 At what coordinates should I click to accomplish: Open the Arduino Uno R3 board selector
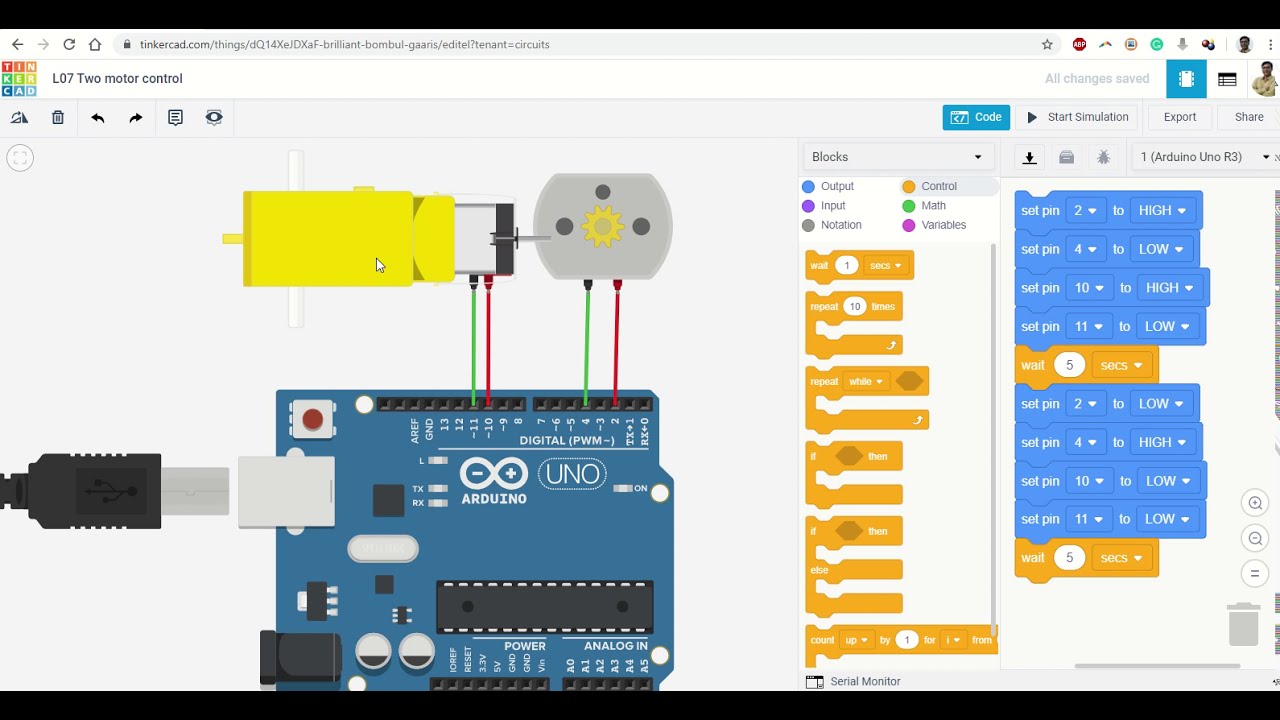coord(1204,157)
